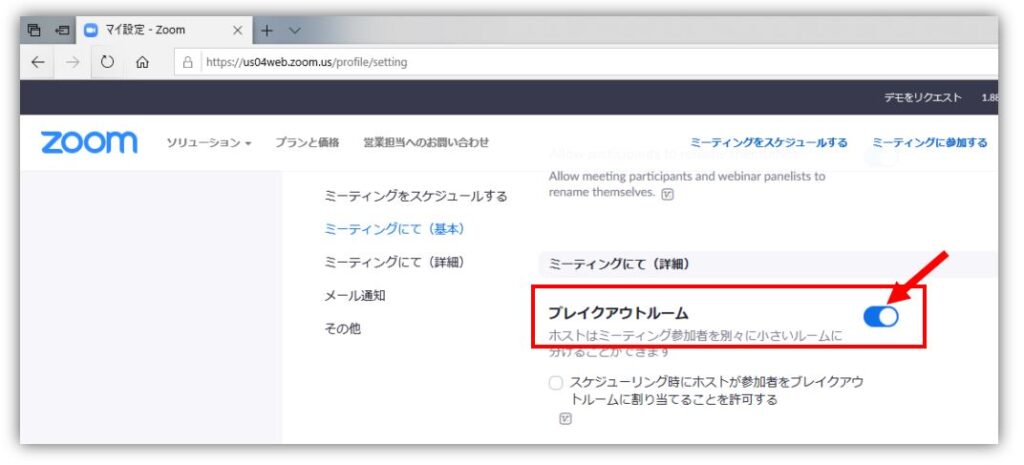Click the tabs overview icon at far left

coord(34,30)
